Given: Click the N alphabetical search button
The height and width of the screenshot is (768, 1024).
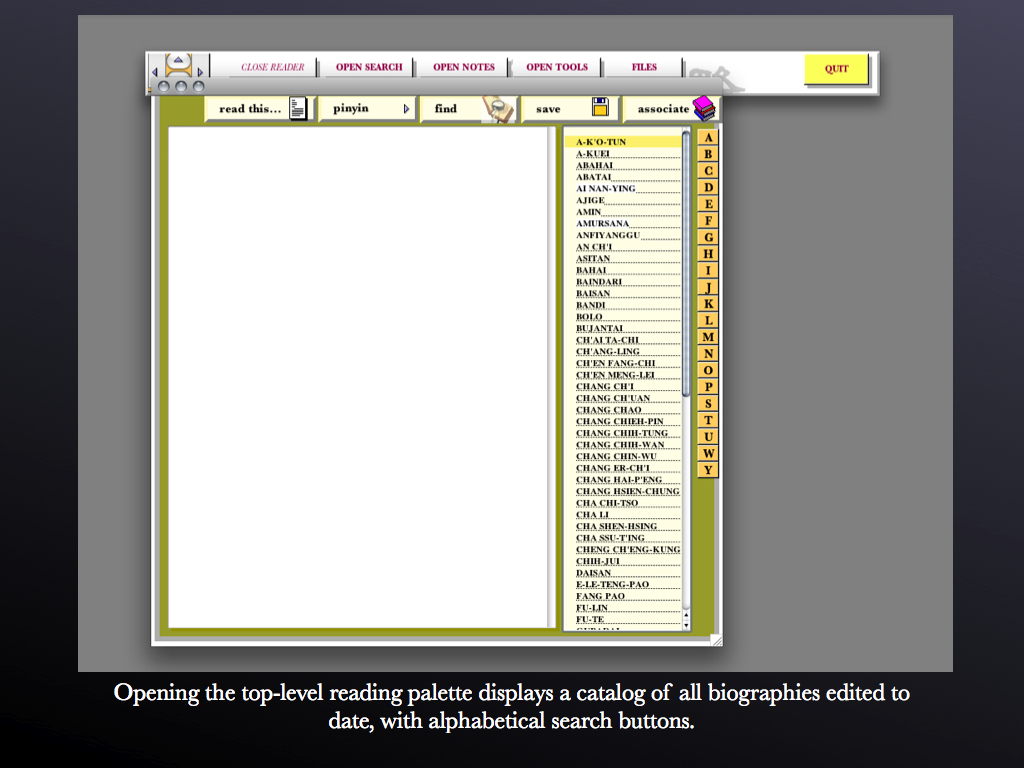Looking at the screenshot, I should pos(708,353).
